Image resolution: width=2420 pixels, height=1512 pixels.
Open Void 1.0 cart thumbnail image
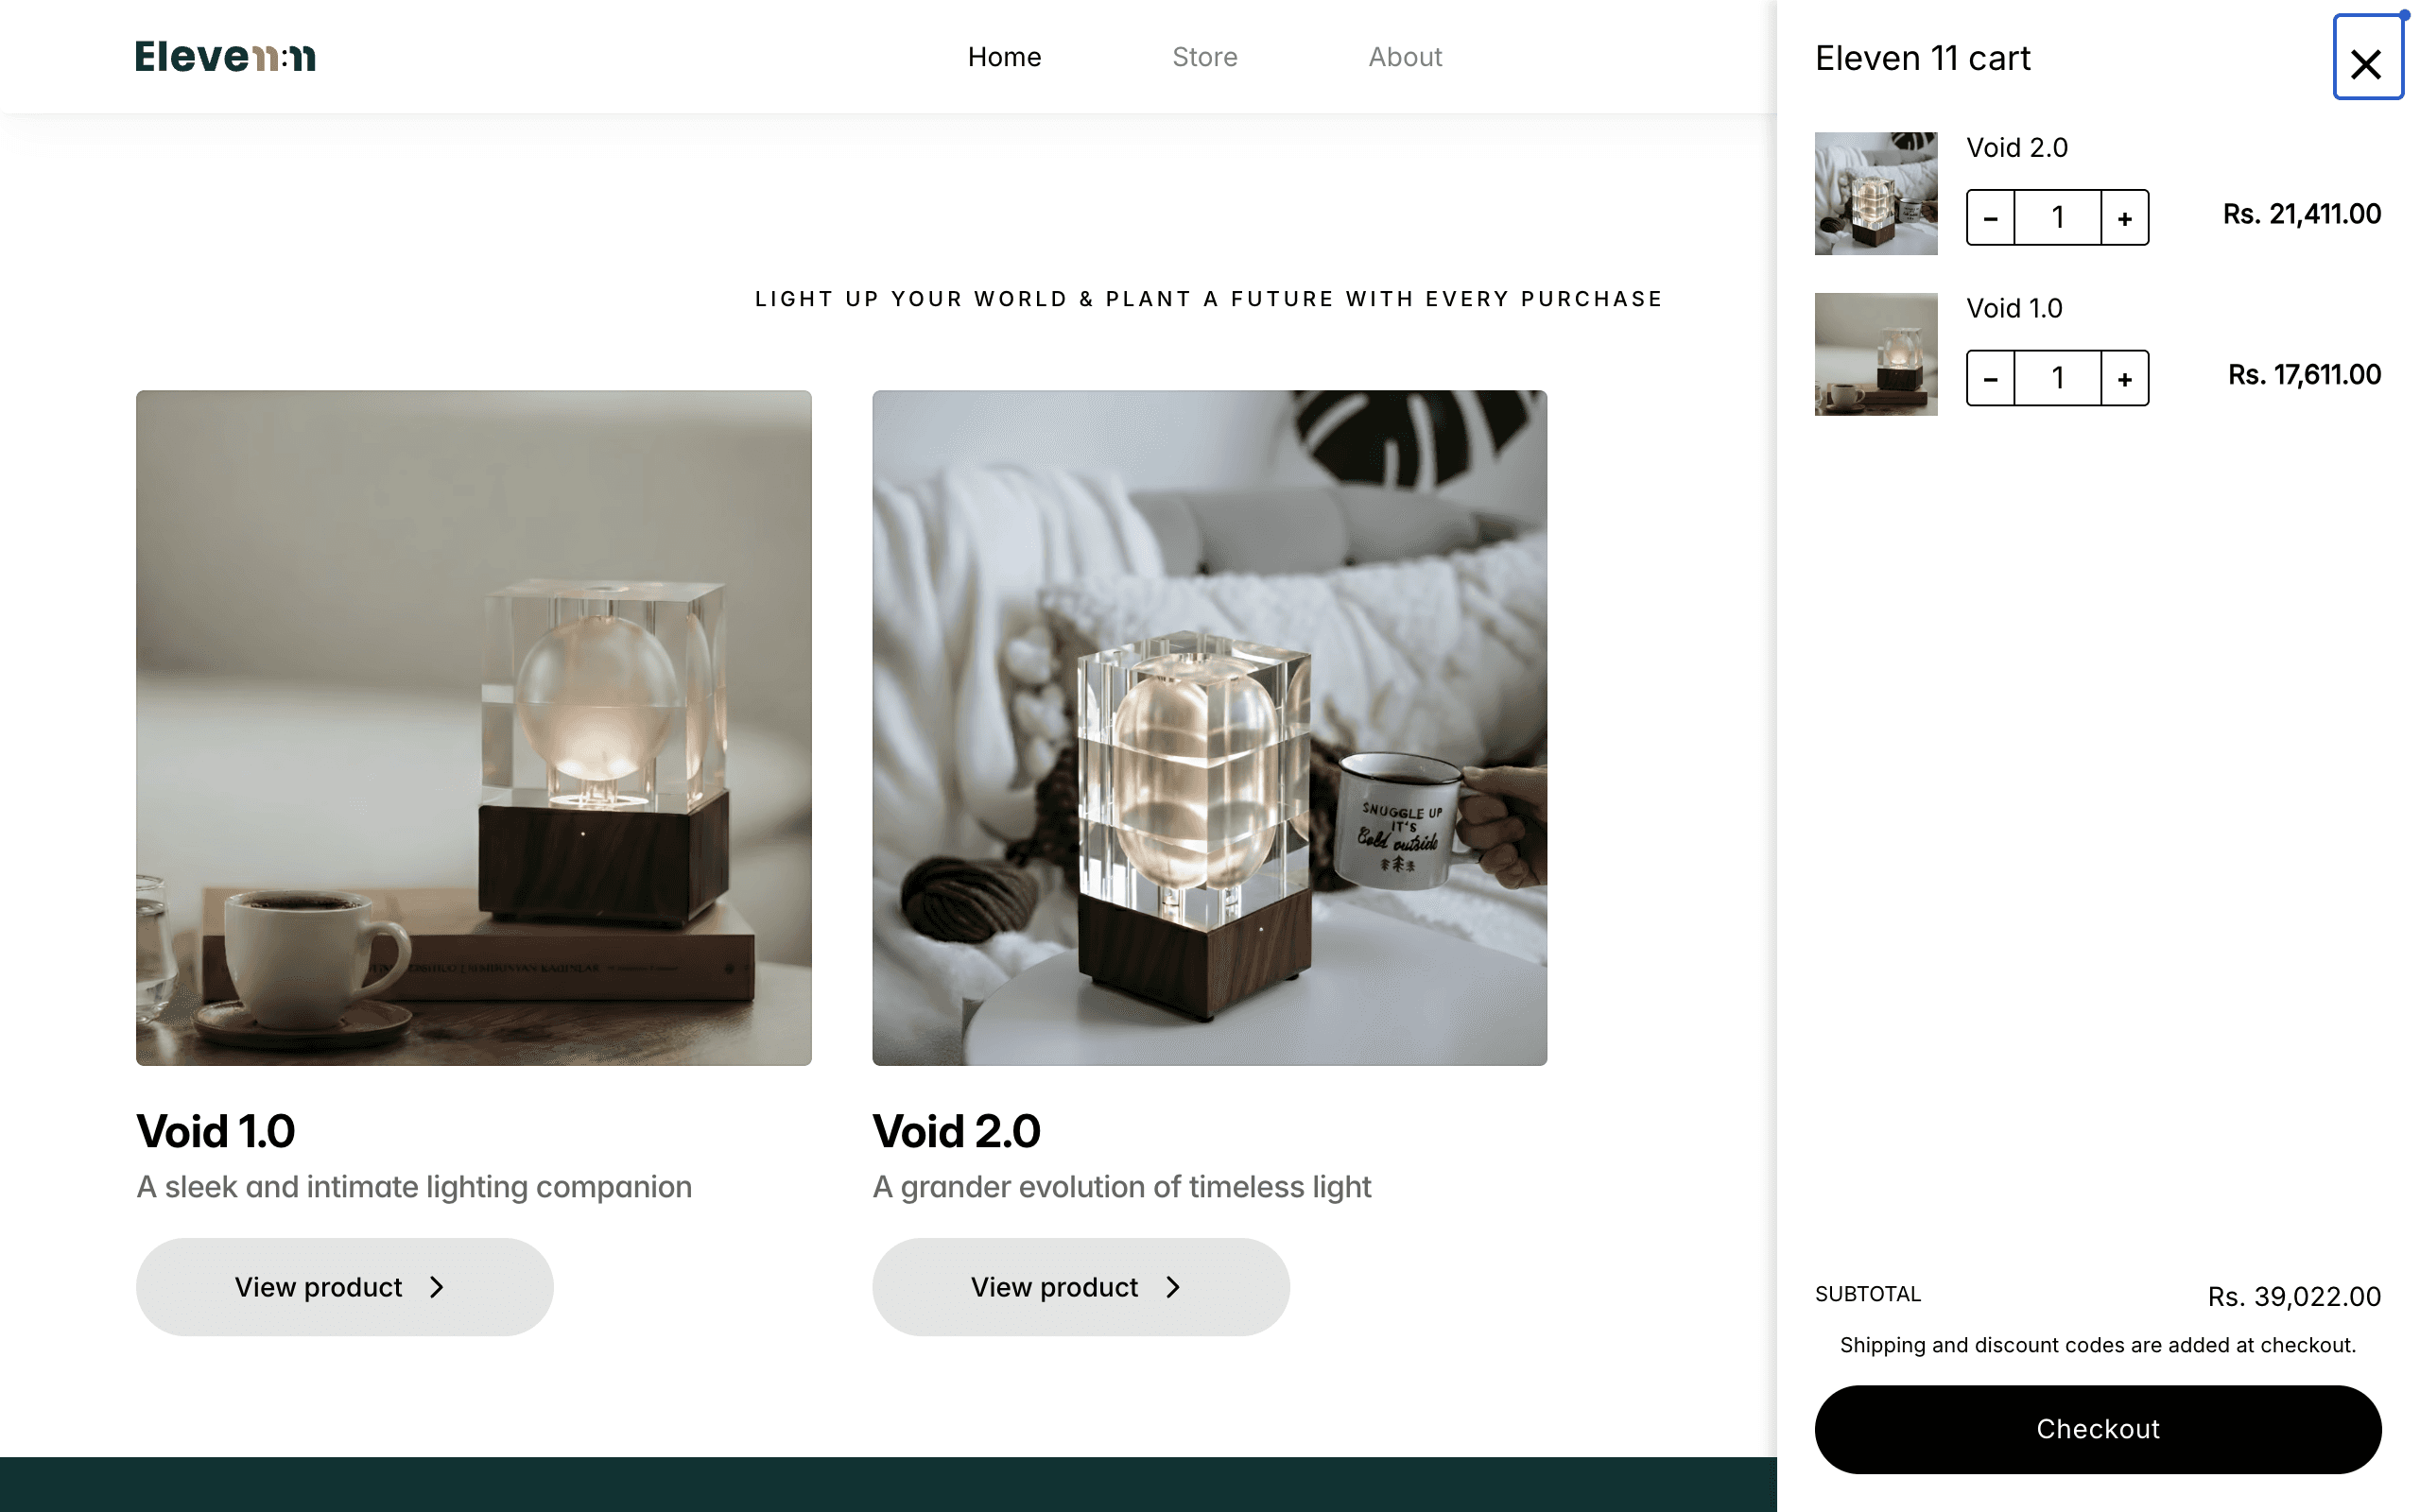tap(1876, 354)
